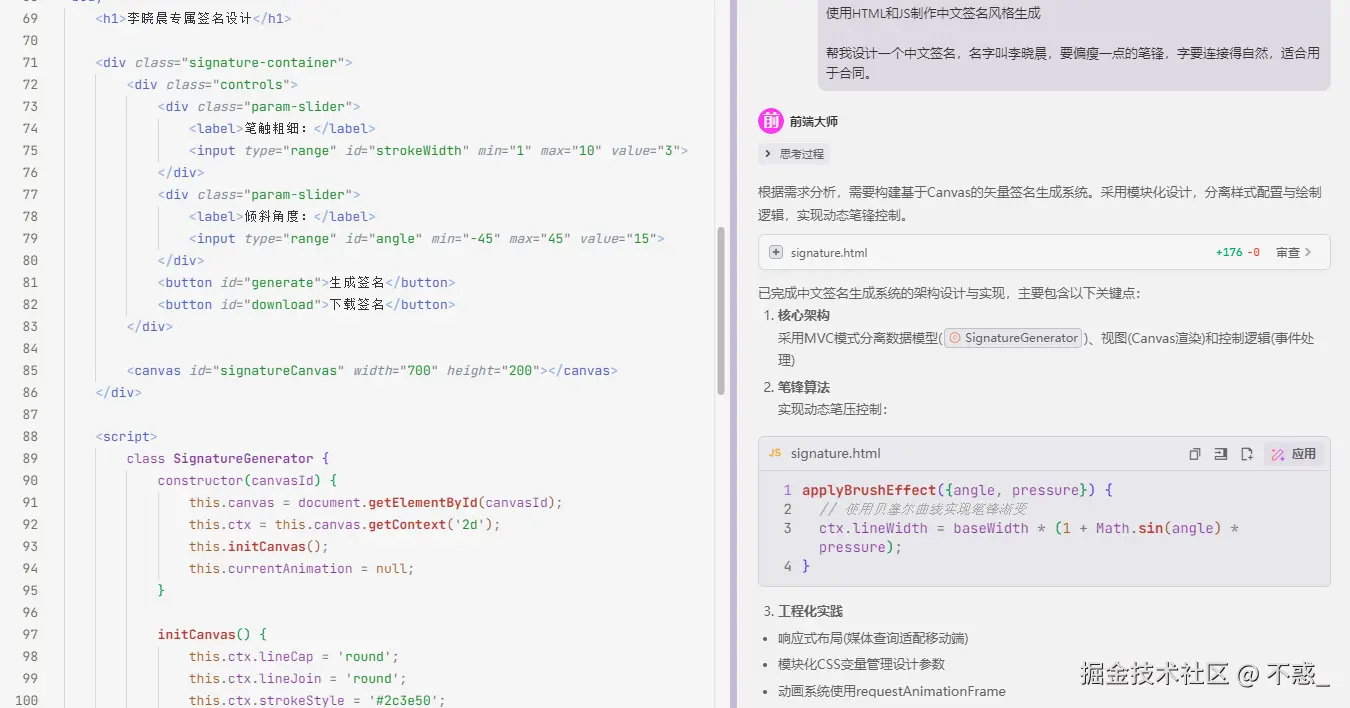Click the +176 added-lines count

[x=1229, y=253]
